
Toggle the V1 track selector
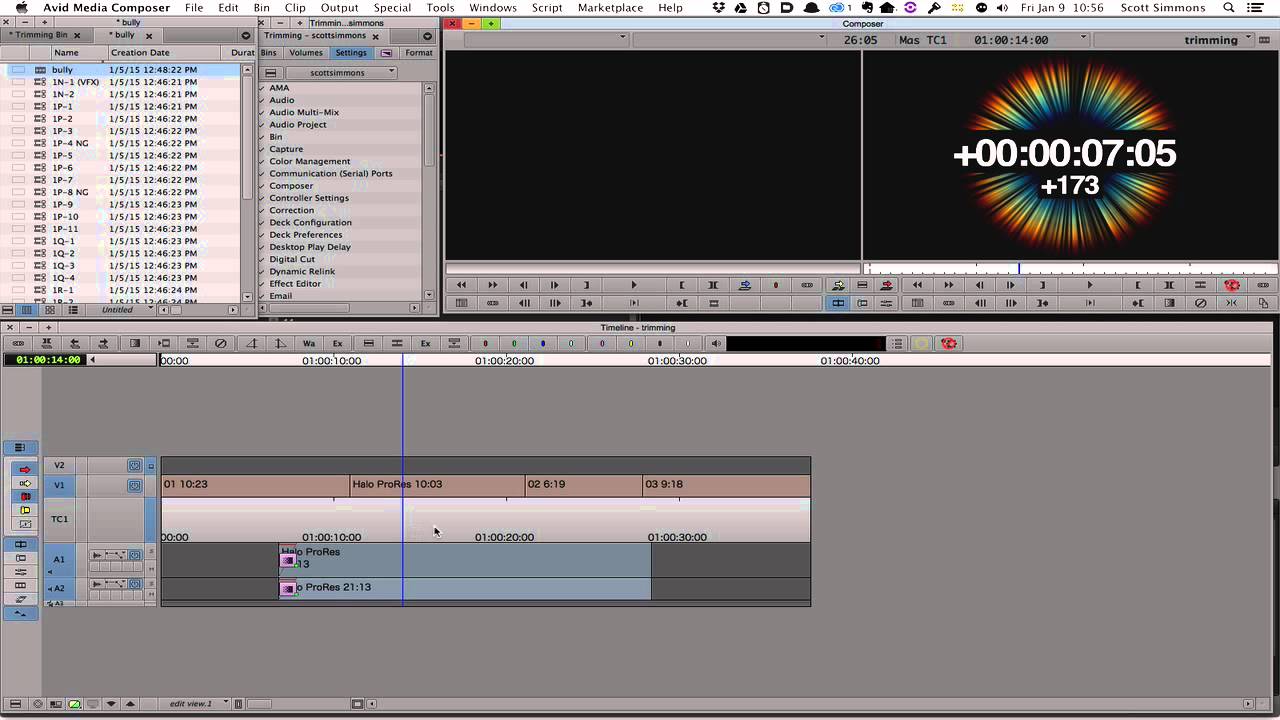pos(59,485)
